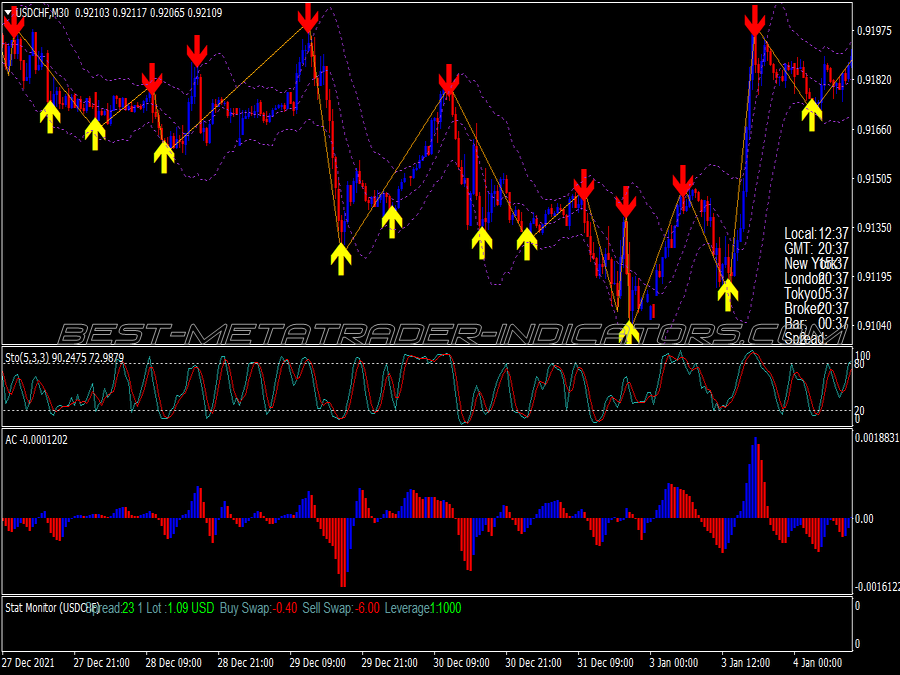Click the 30 Dec 21:00 time label
This screenshot has width=900, height=675.
[533, 662]
